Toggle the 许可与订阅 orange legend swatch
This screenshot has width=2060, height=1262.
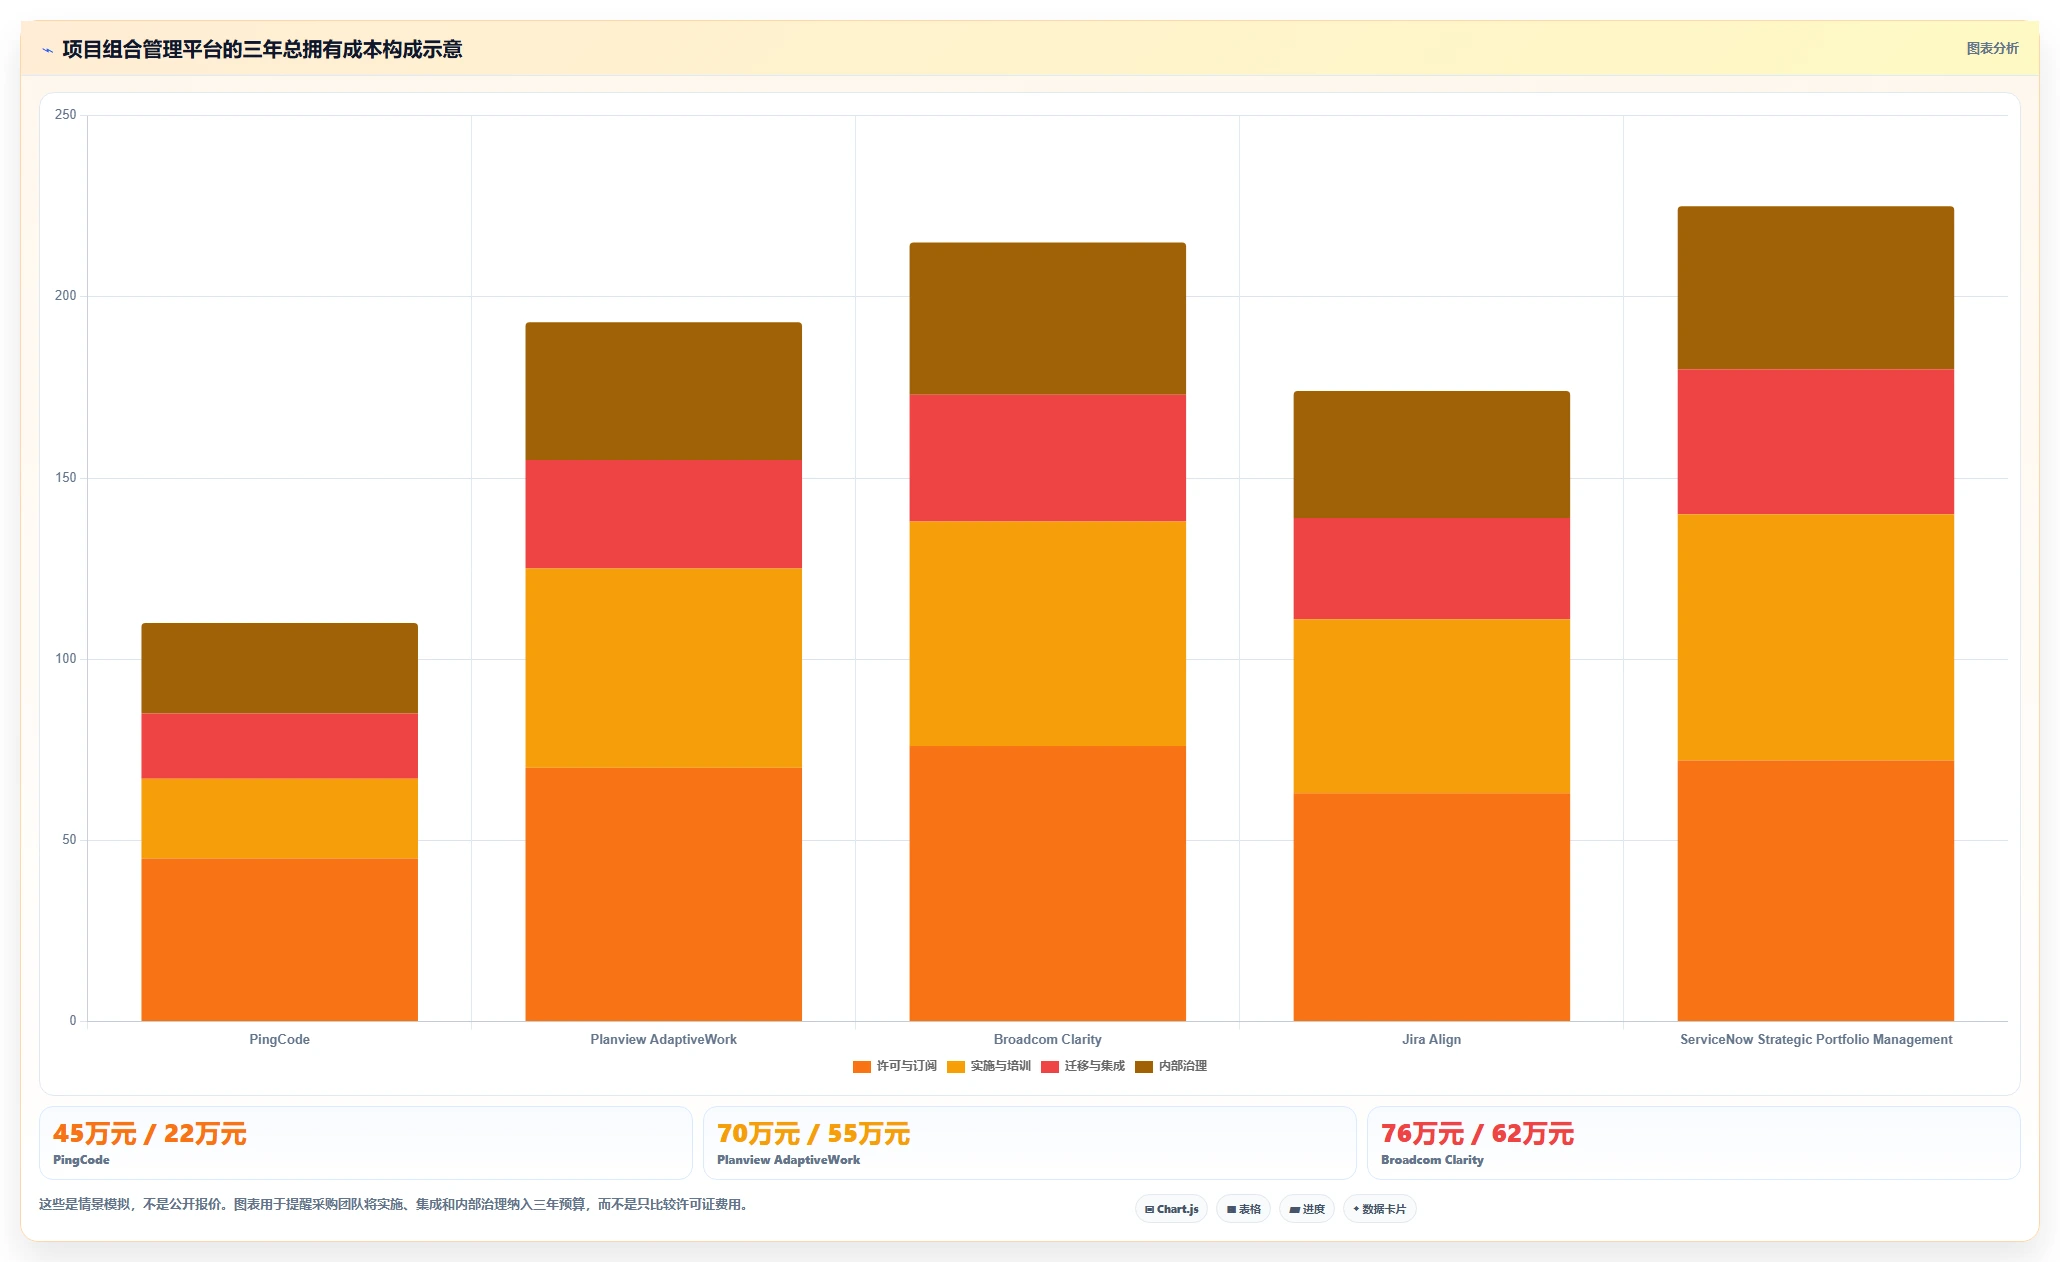point(861,1066)
